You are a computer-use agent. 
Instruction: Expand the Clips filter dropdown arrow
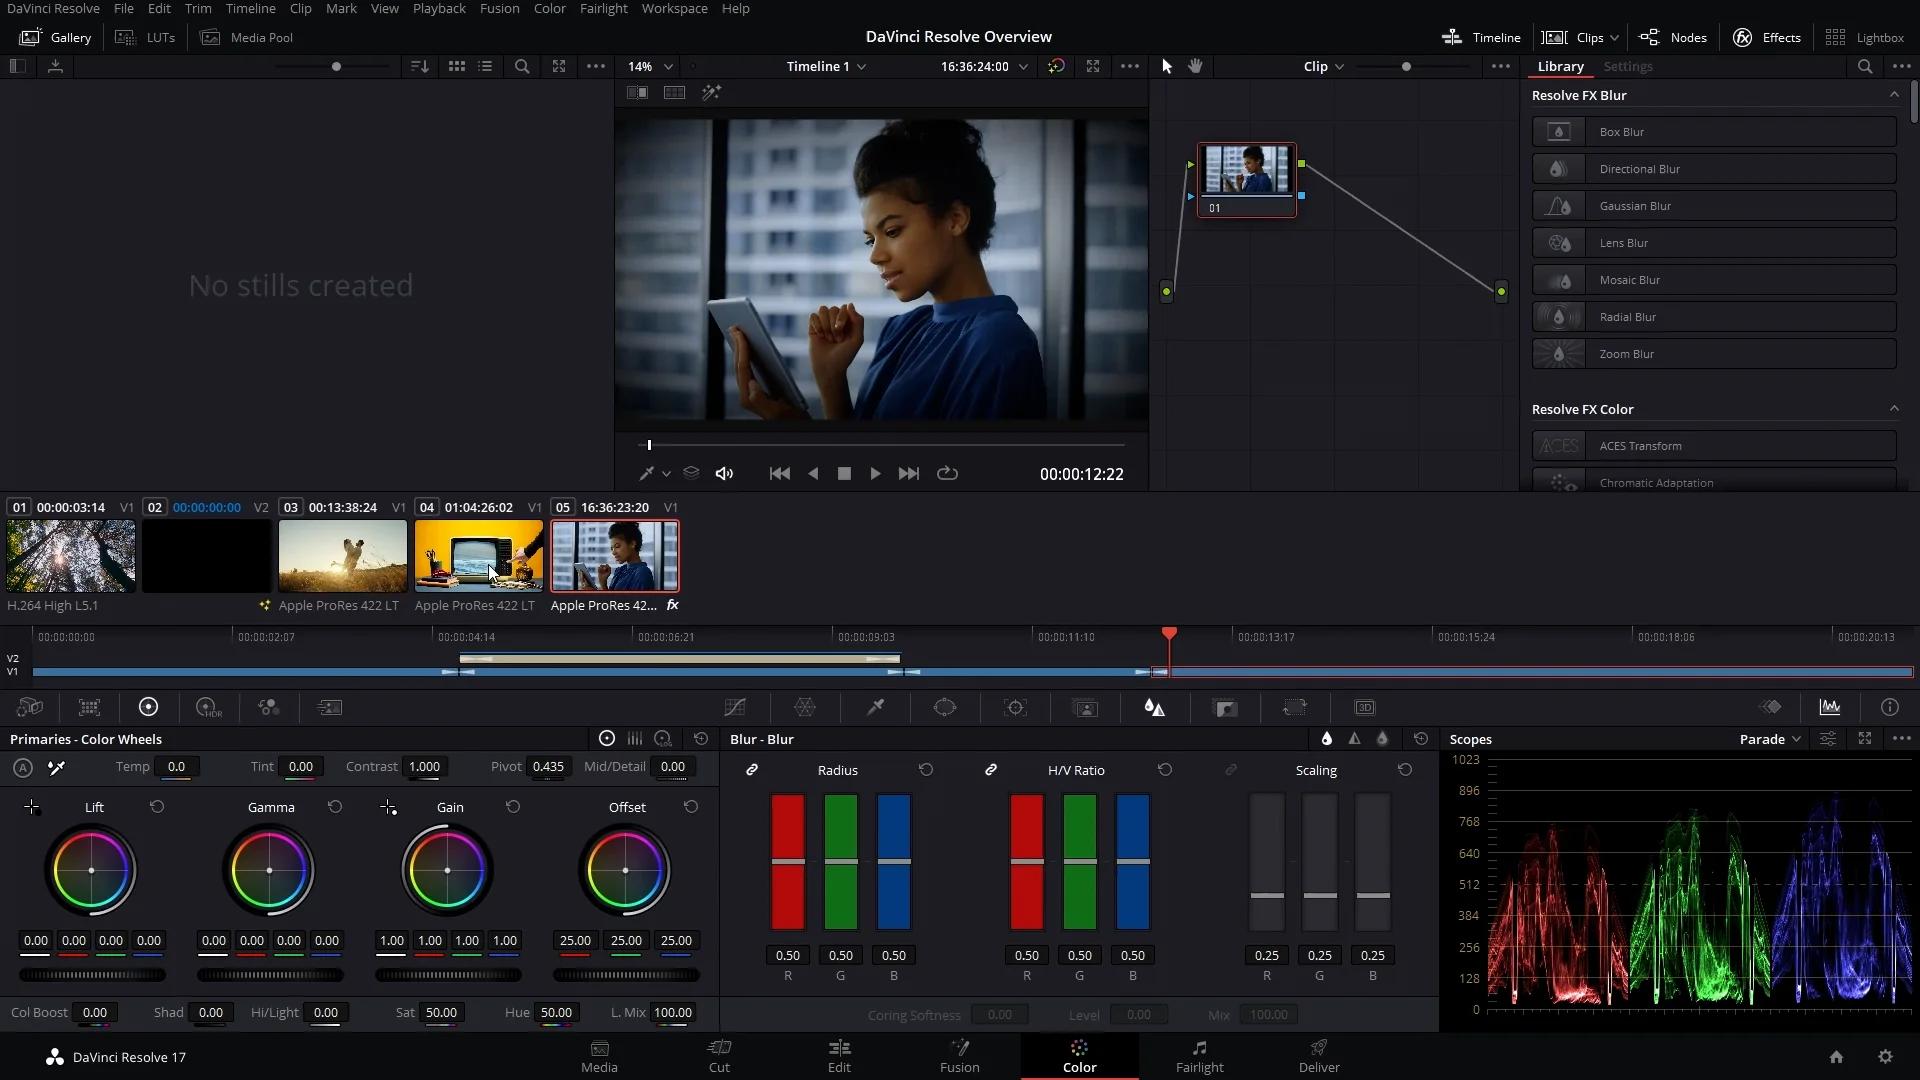coord(1614,38)
